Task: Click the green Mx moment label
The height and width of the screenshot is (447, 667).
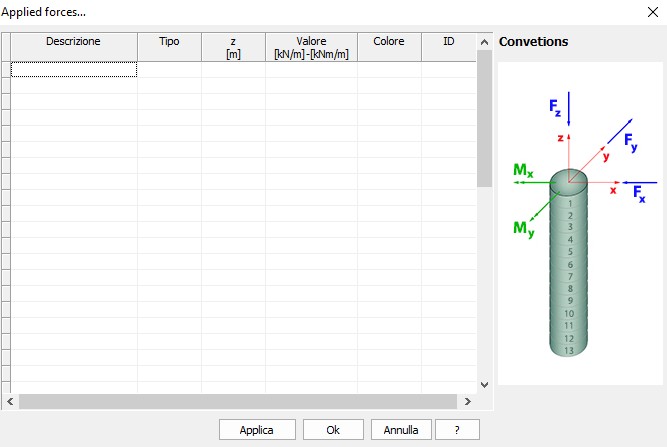Action: (x=523, y=171)
